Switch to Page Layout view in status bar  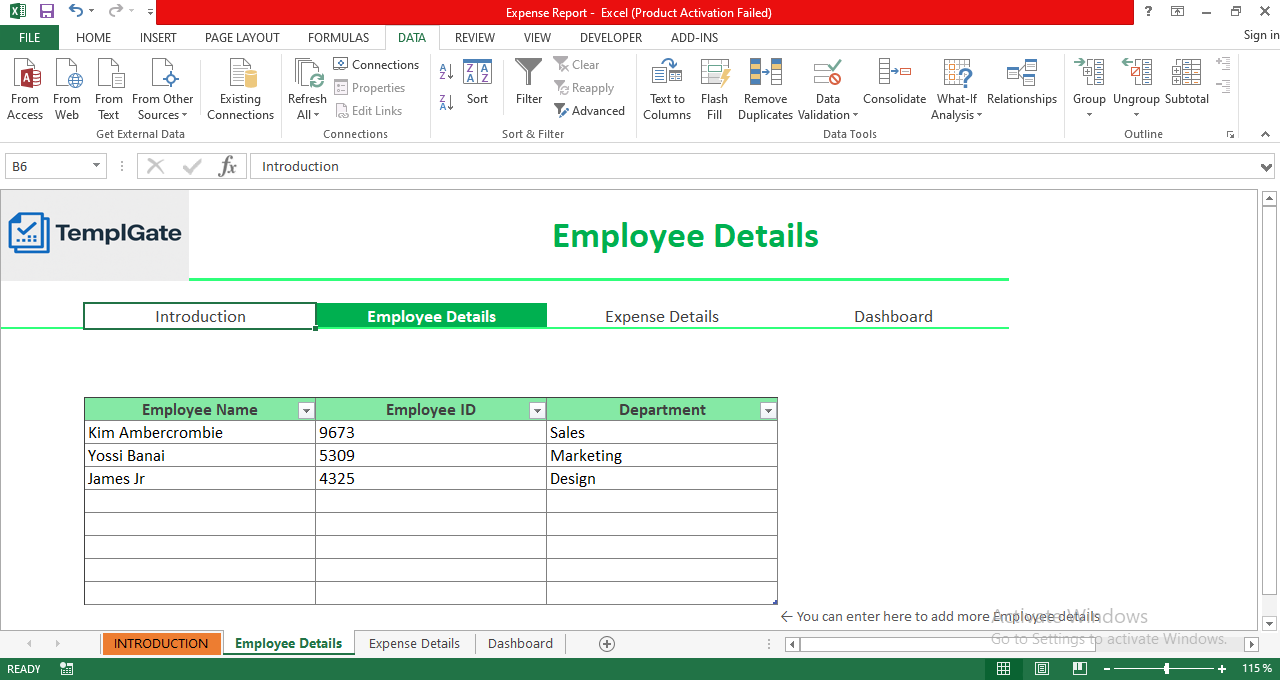pyautogui.click(x=1041, y=669)
